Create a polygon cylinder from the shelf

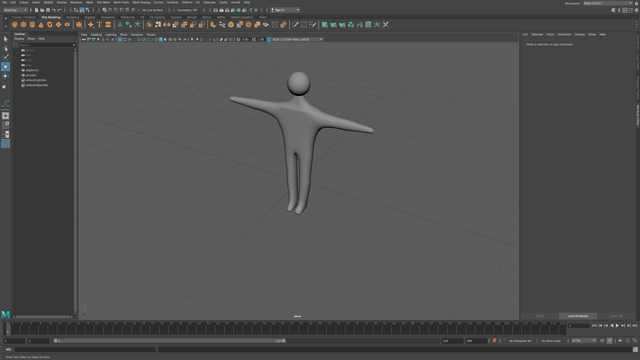(x=32, y=25)
